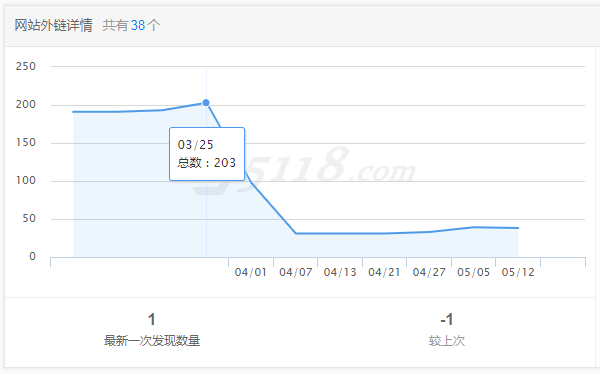This screenshot has width=600, height=374.
Task: Click the 50 y-axis label
Action: pyautogui.click(x=29, y=219)
